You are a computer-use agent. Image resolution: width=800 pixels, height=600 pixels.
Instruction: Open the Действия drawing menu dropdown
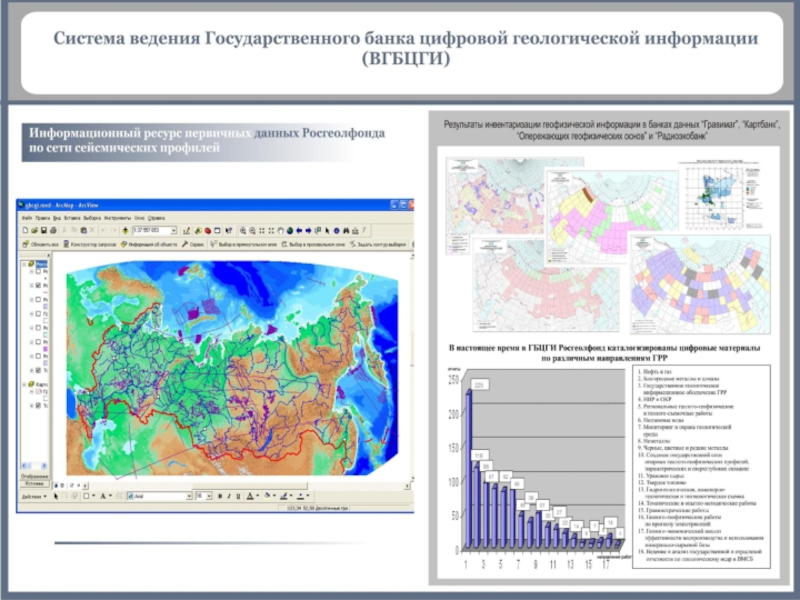click(34, 496)
